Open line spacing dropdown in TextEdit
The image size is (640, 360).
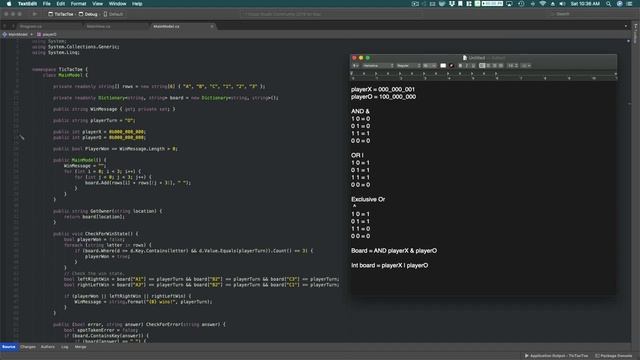point(512,65)
